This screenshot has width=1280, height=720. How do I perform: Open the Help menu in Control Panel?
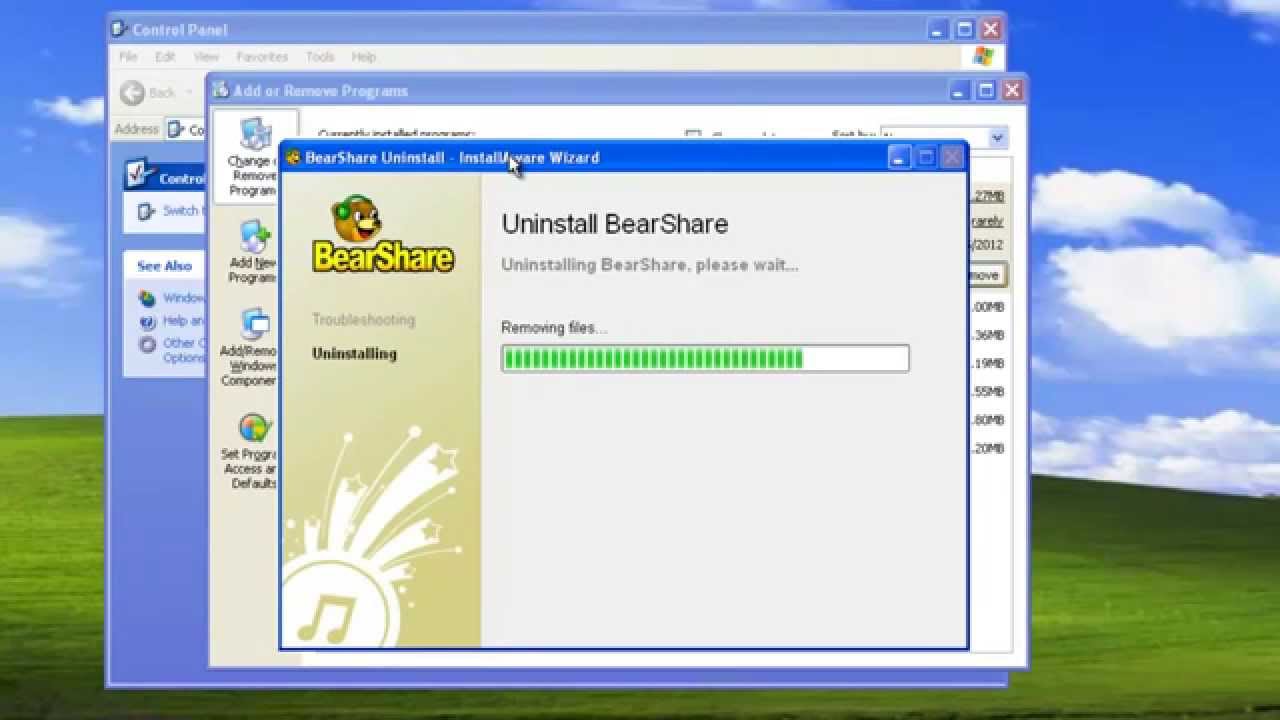[x=364, y=57]
